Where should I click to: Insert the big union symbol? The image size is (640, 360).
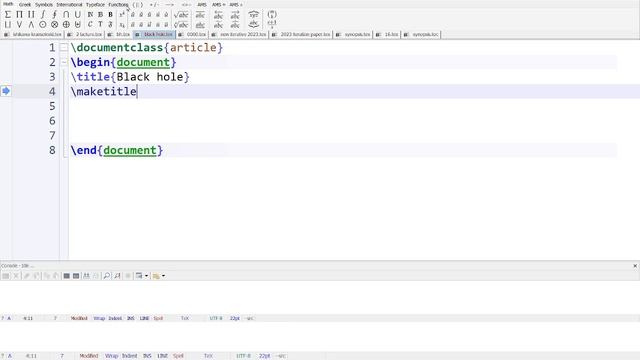point(78,15)
